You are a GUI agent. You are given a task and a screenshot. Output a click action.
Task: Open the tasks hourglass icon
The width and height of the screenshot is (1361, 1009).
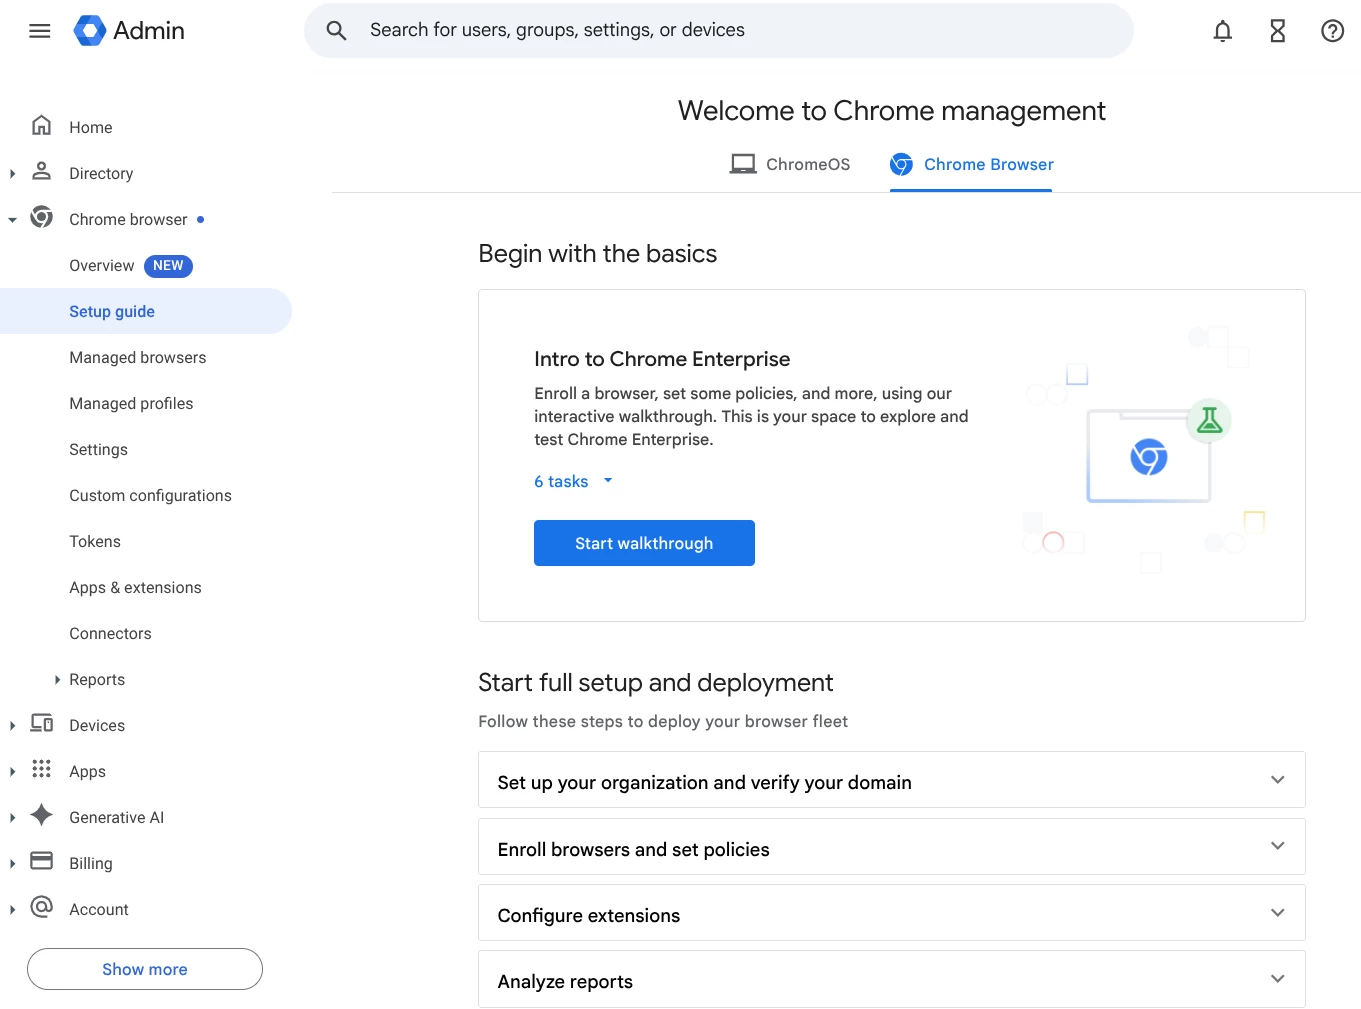pos(1277,31)
